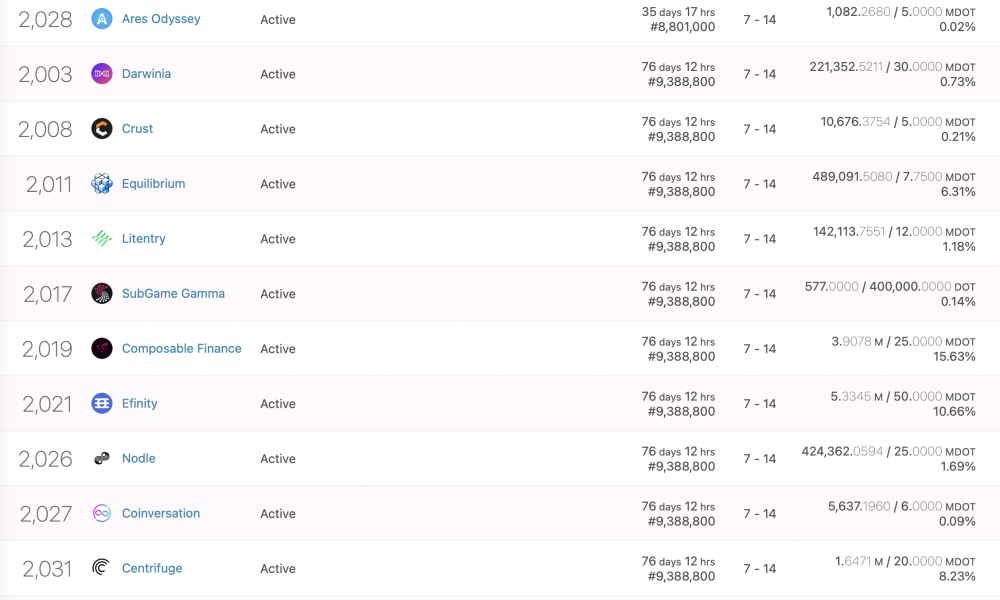Click the SubGame Gamma logo icon
The image size is (1000, 600).
pos(101,293)
